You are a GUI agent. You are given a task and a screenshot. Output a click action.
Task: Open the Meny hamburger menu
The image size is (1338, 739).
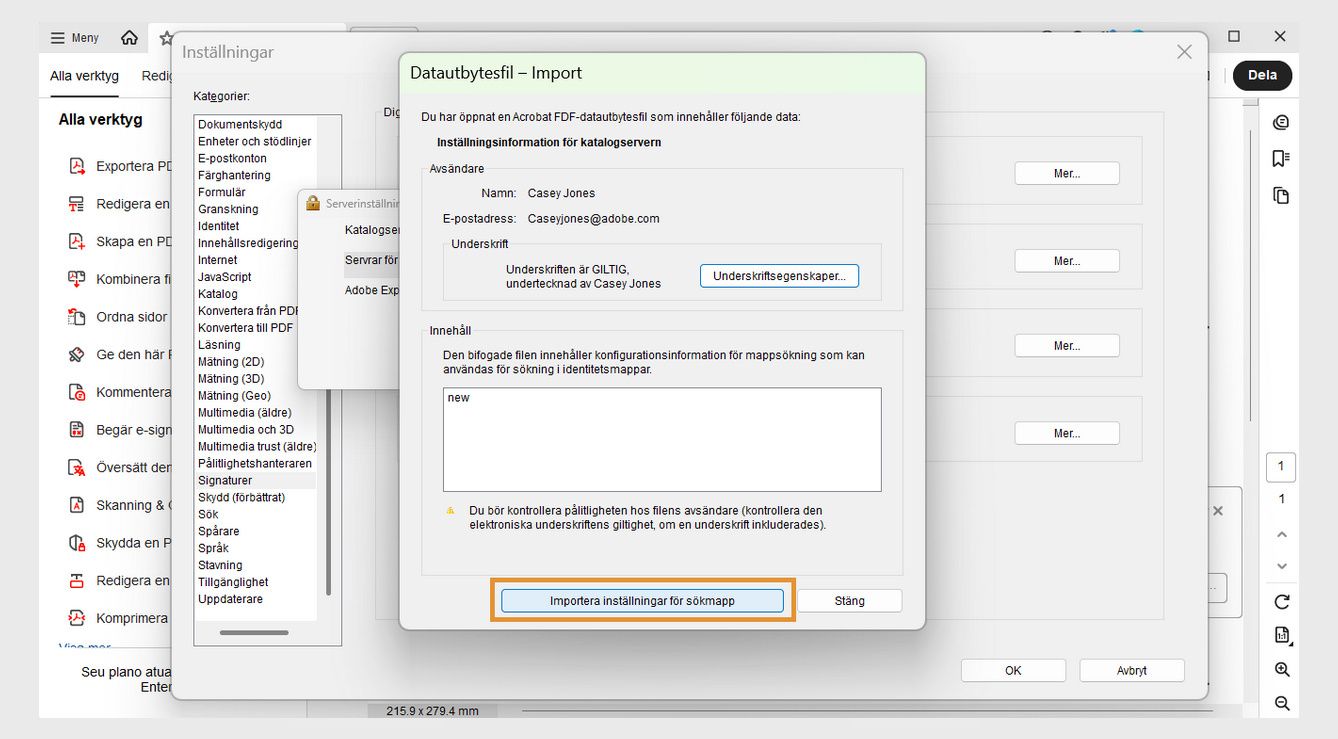pyautogui.click(x=73, y=37)
